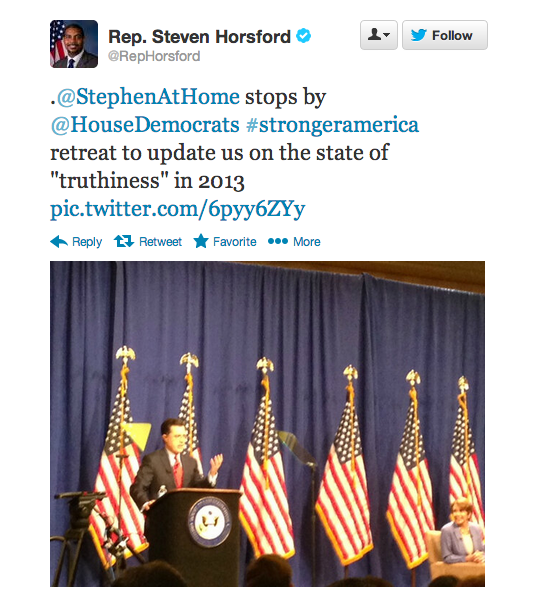Screen dimensions: 537x600
Task: Visit the @StephenAtHome mention
Action: [x=148, y=96]
